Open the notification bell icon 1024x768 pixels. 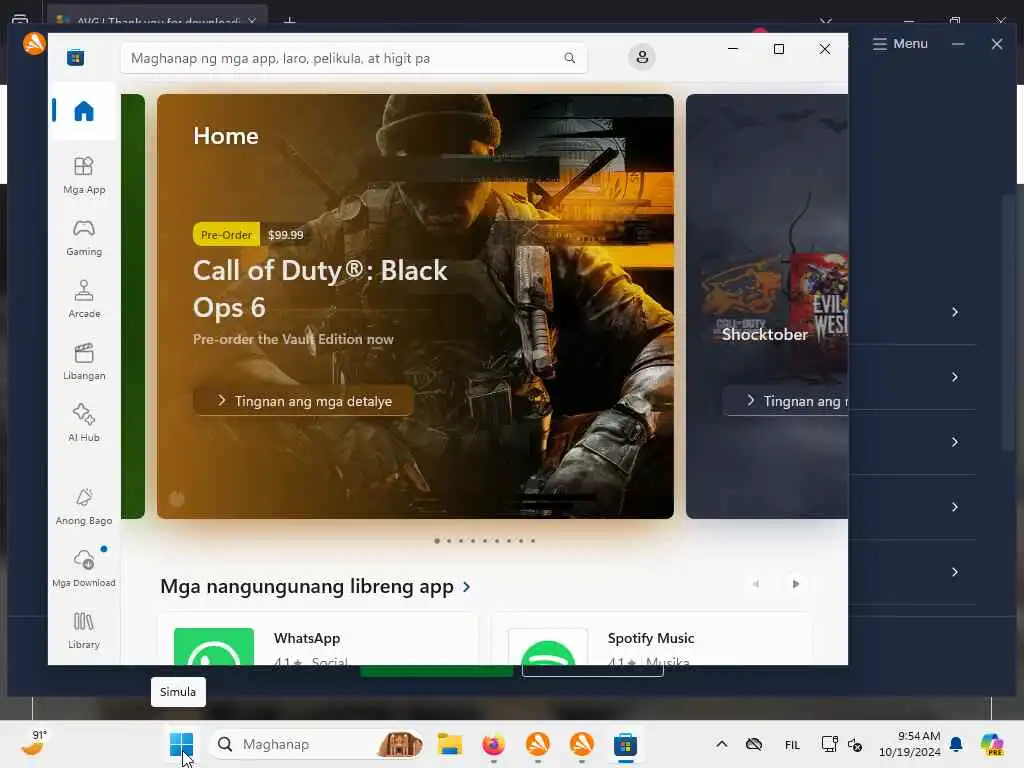pos(956,744)
